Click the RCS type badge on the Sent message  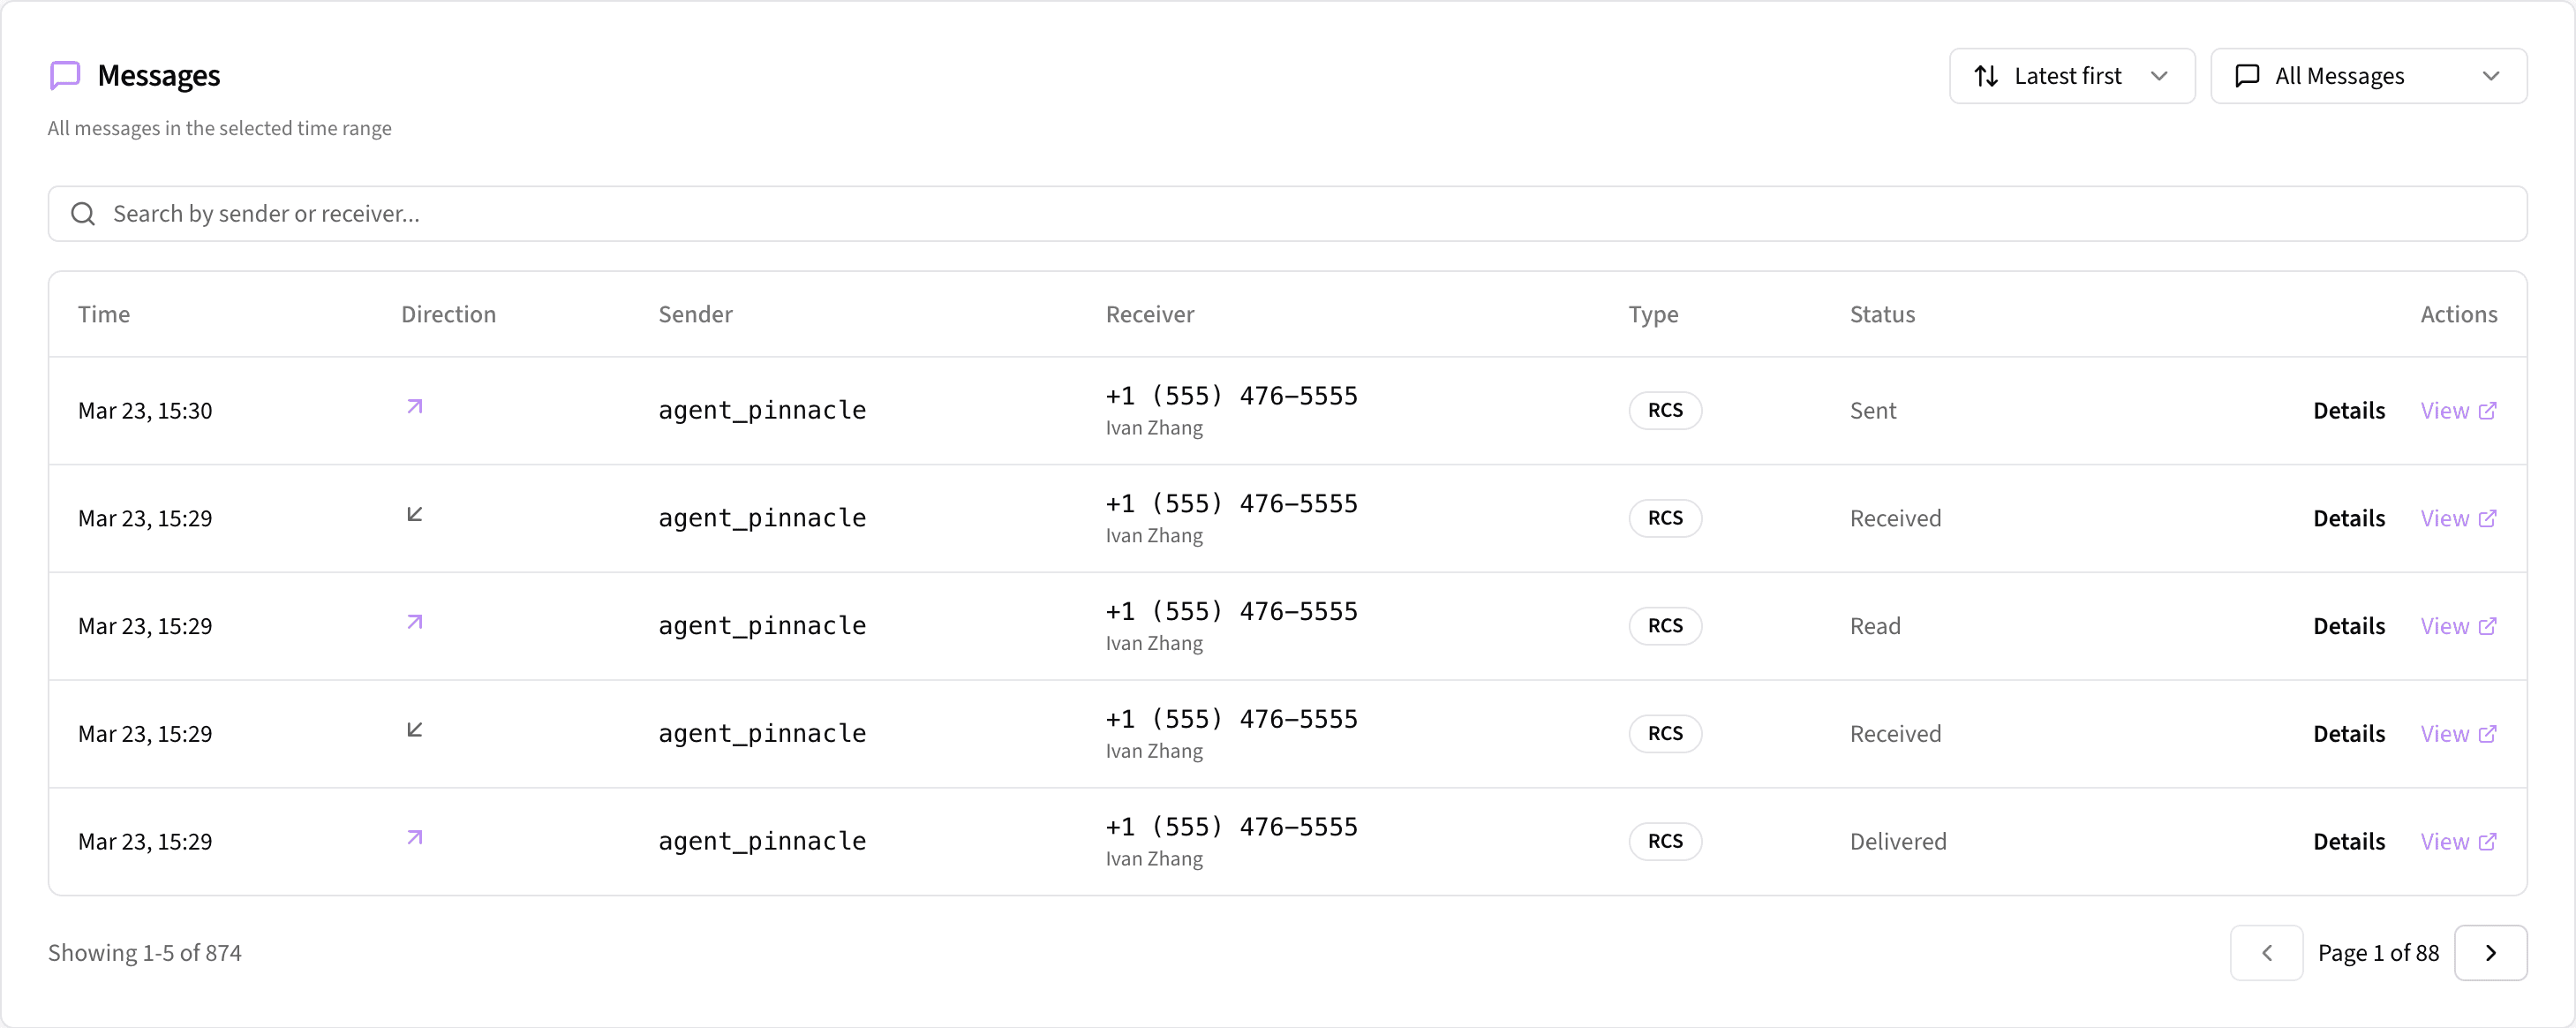[x=1665, y=410]
